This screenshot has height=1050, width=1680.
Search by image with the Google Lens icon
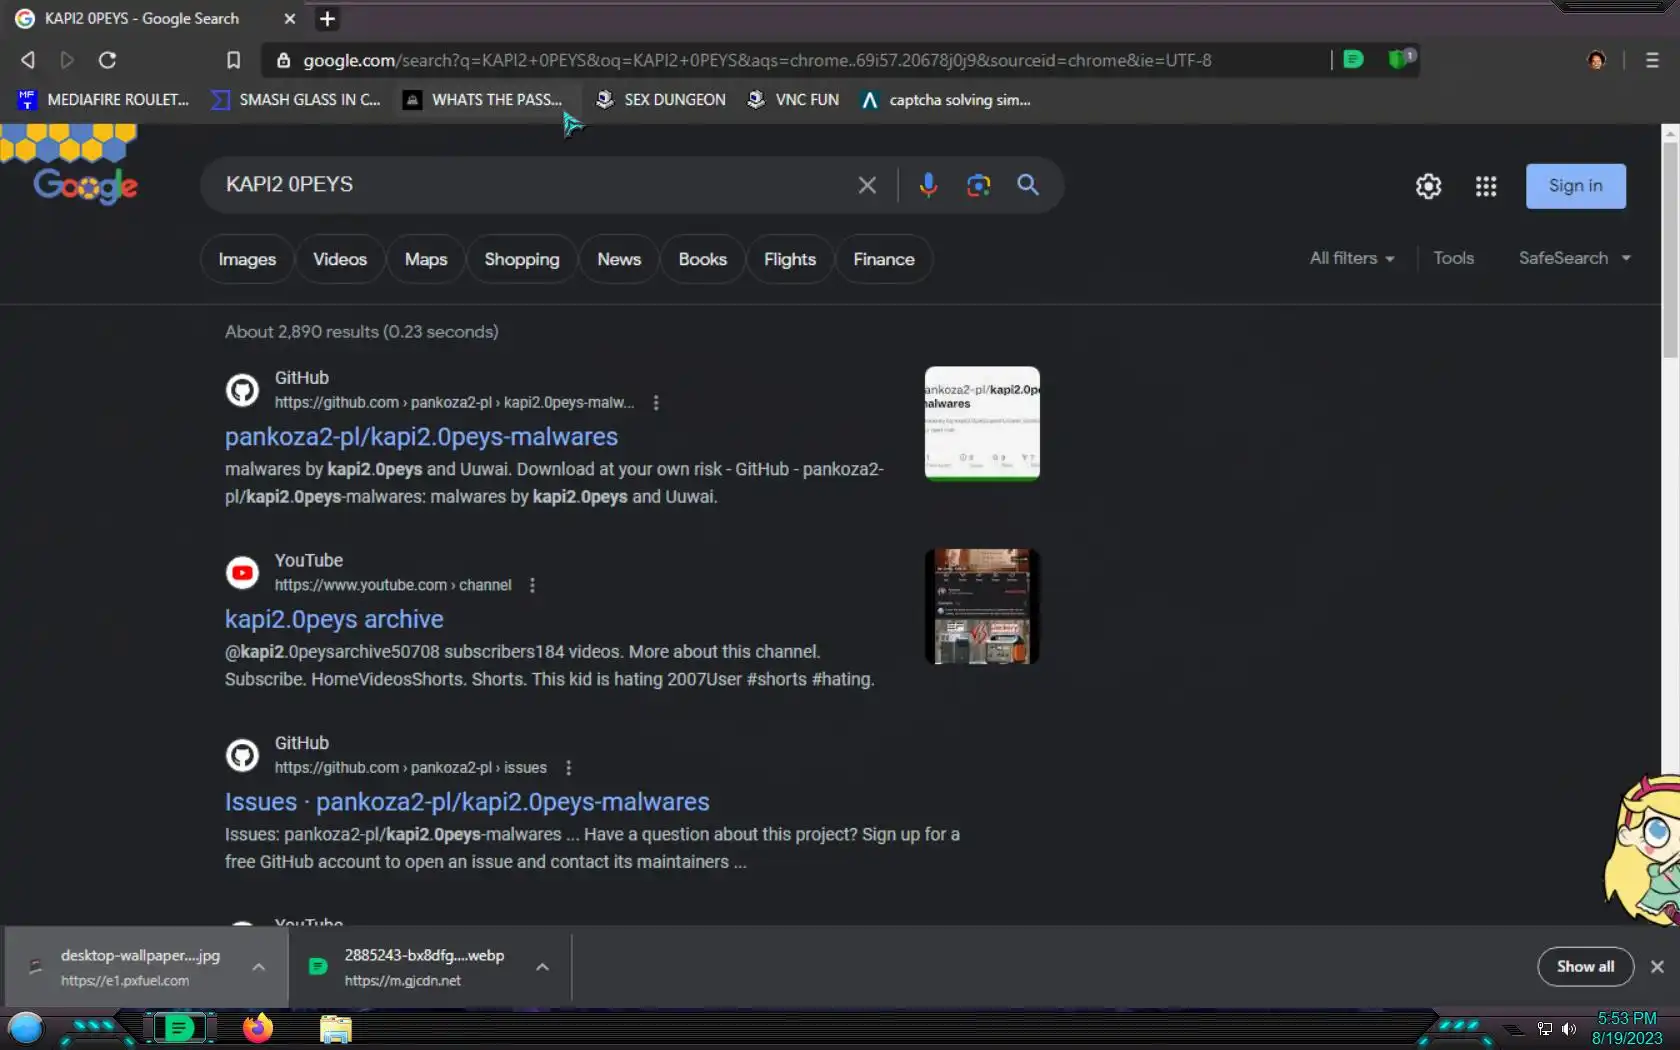tap(978, 185)
